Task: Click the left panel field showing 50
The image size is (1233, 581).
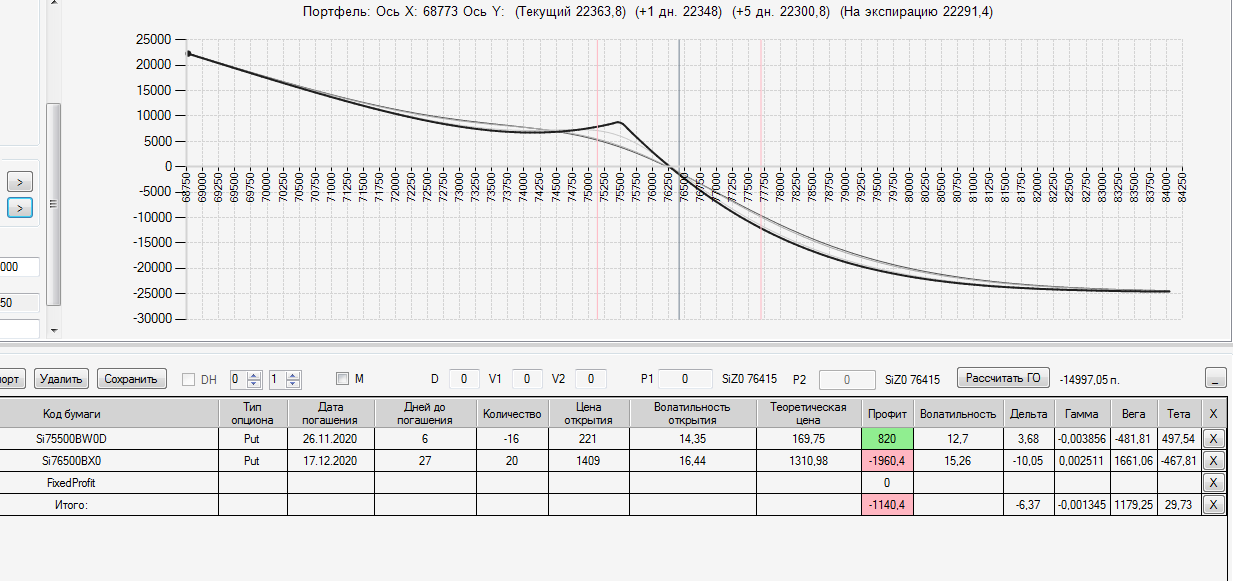Action: point(20,303)
